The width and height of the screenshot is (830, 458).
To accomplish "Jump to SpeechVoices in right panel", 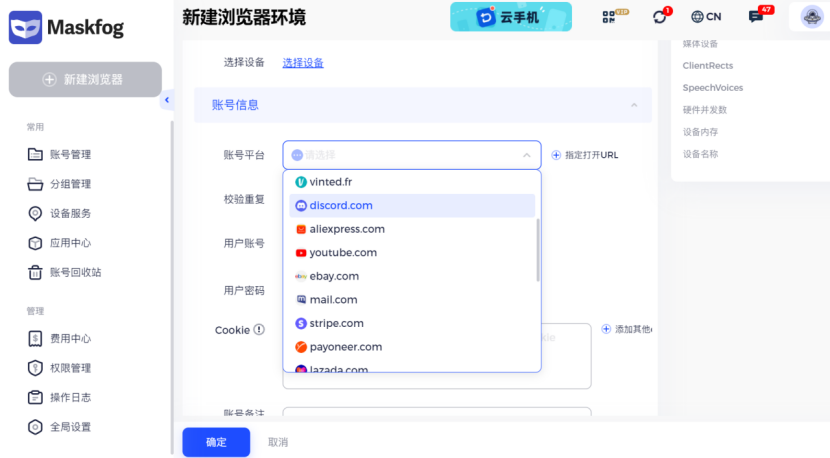I will pos(712,88).
